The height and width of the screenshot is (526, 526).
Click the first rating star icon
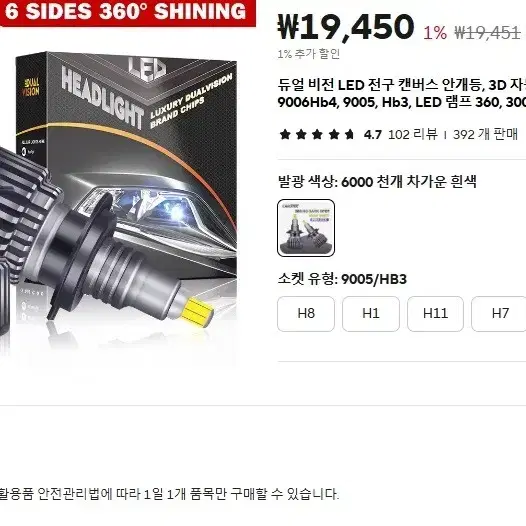[285, 135]
